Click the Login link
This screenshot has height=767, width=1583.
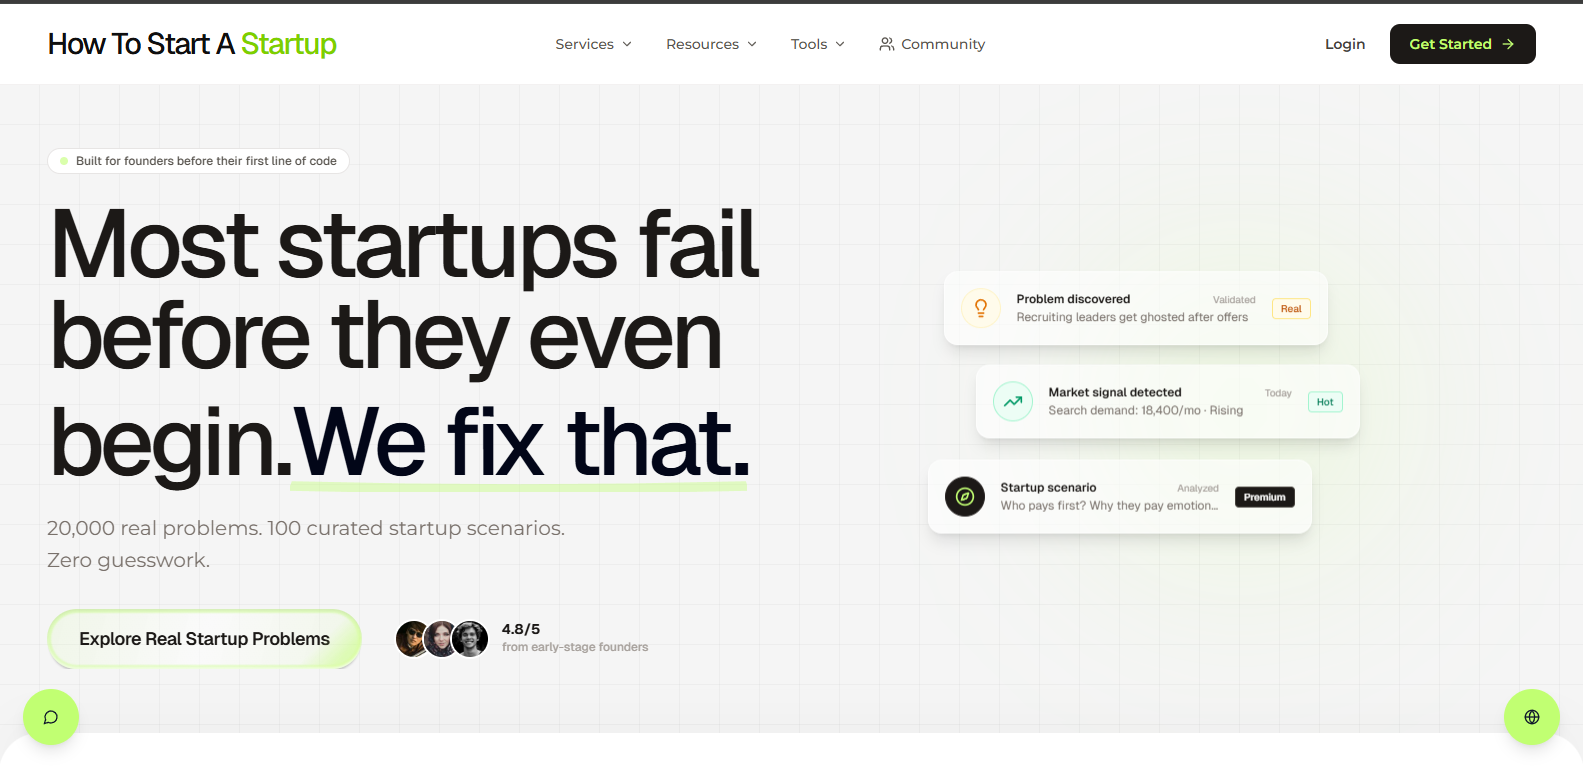(1344, 44)
